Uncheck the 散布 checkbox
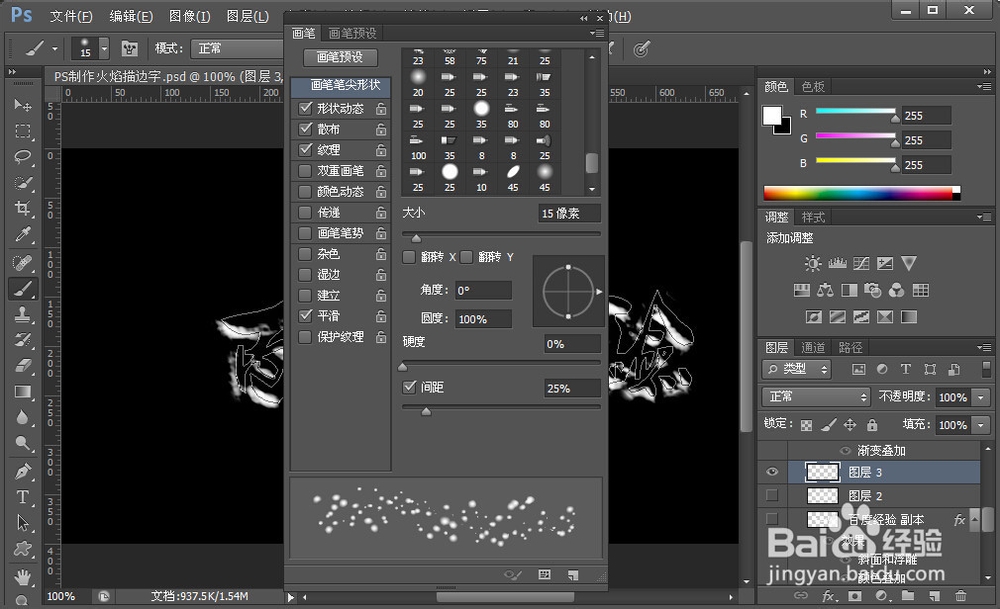Viewport: 1000px width, 609px height. (305, 129)
